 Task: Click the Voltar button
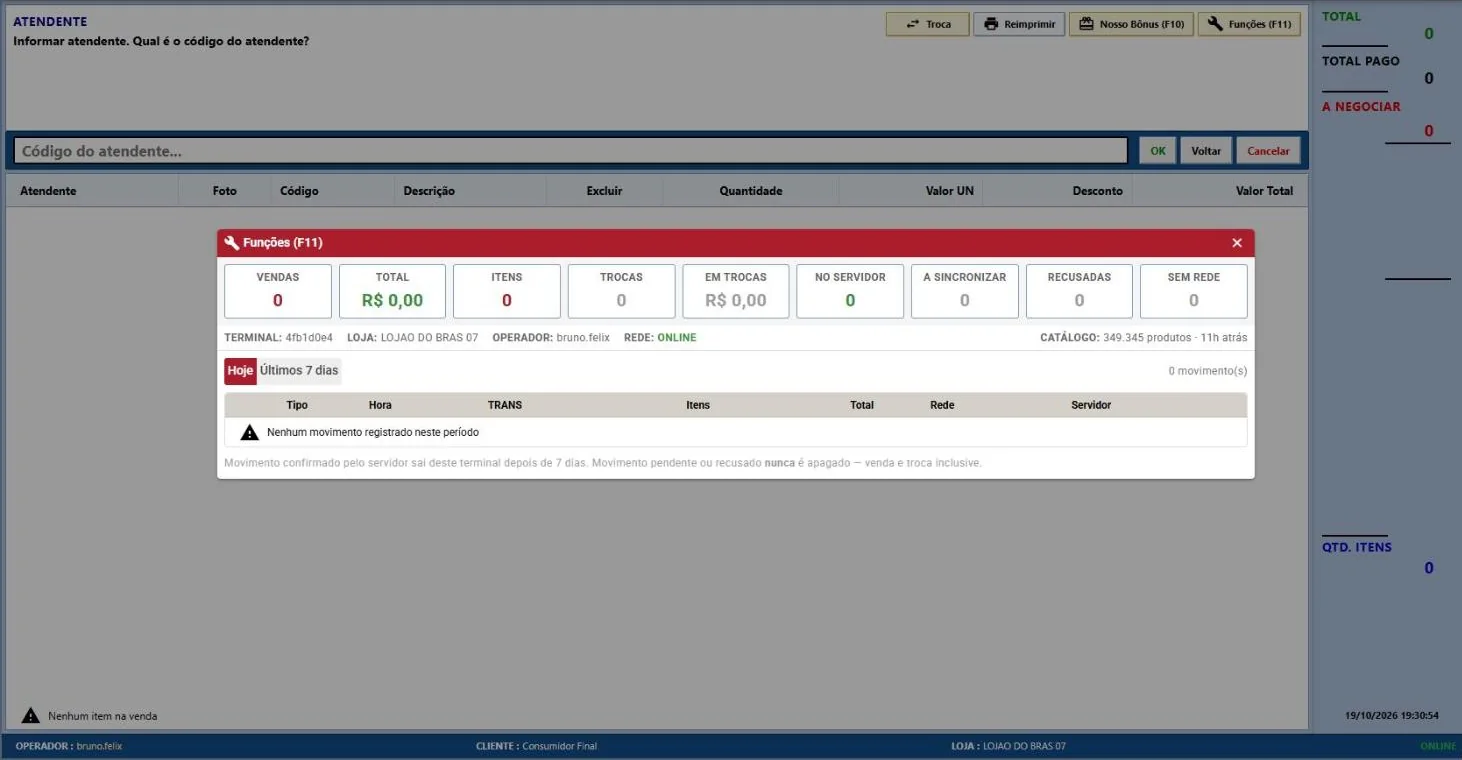pos(1206,151)
